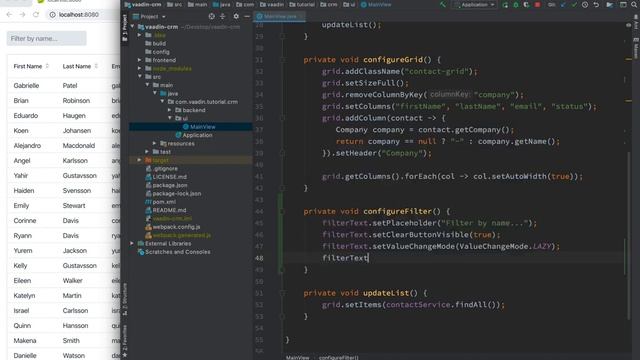This screenshot has height=360, width=640.
Task: Fold the configureFilter method in gutter
Action: tap(282, 211)
